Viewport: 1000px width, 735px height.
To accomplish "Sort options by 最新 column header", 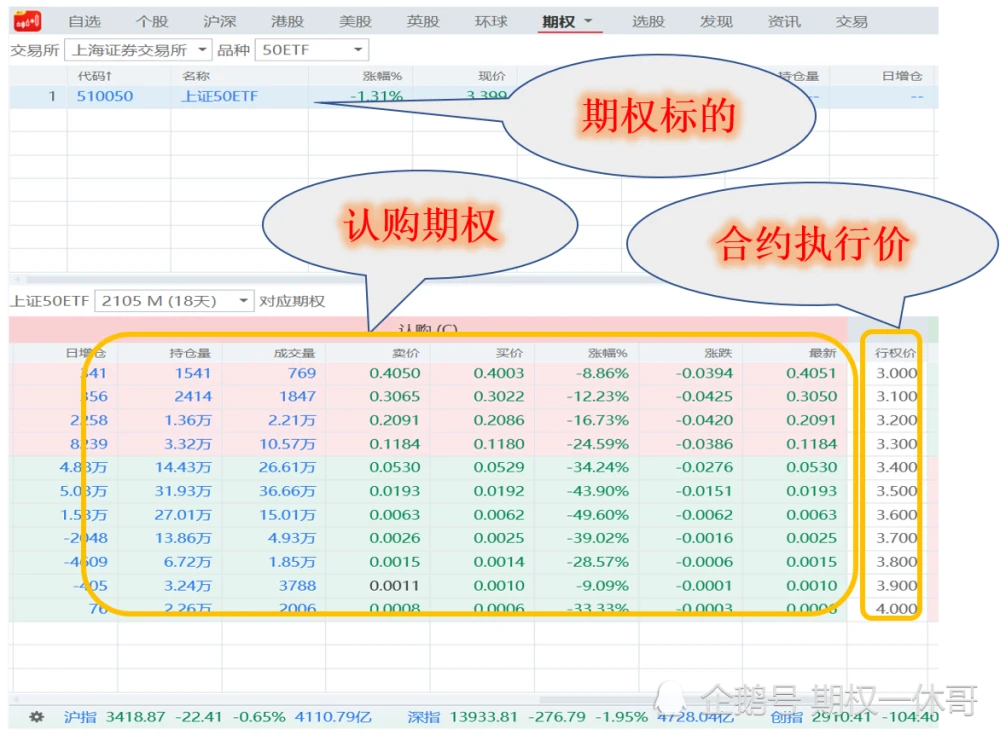I will click(822, 353).
